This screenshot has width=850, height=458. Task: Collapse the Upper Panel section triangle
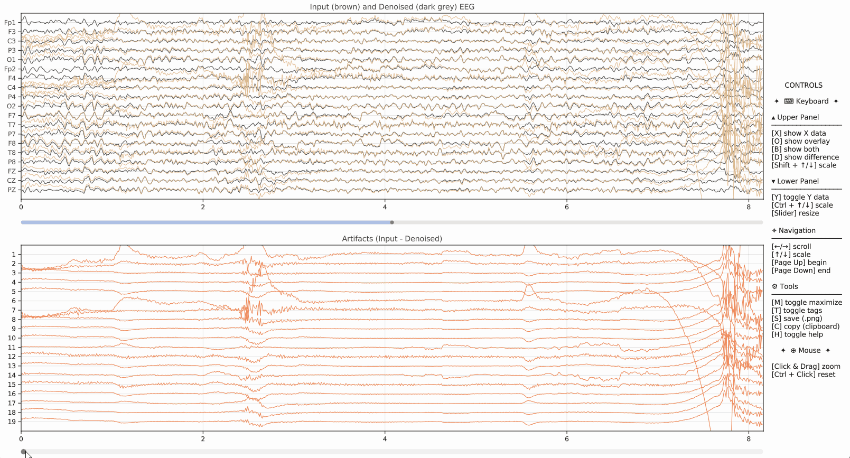coord(774,117)
